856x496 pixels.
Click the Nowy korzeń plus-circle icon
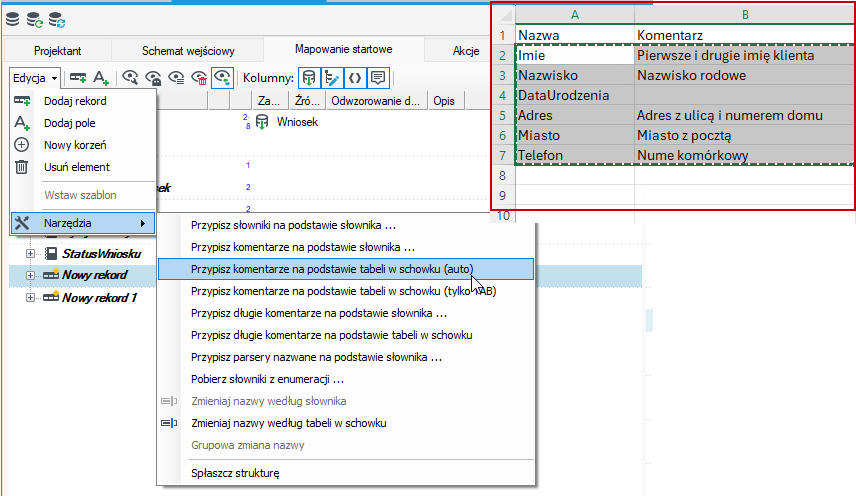point(21,145)
